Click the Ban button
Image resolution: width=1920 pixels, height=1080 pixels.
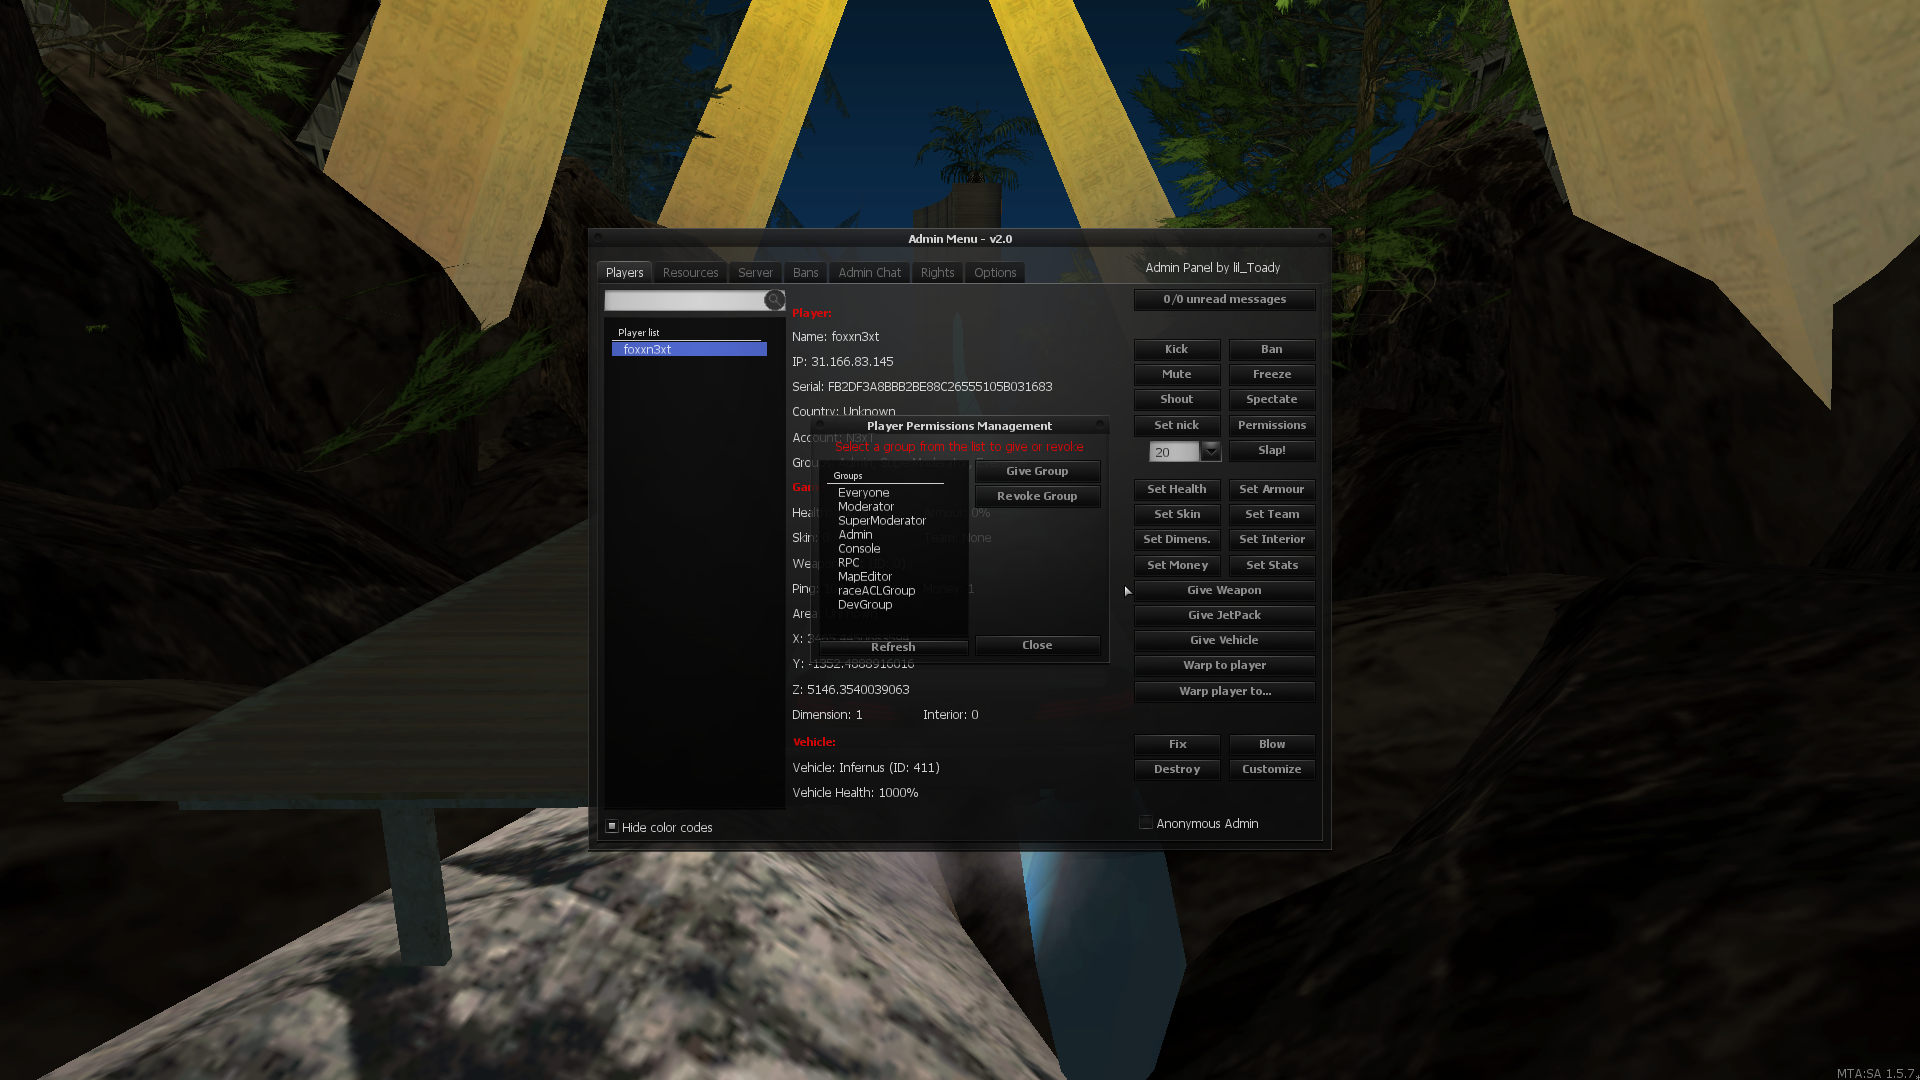click(x=1272, y=349)
